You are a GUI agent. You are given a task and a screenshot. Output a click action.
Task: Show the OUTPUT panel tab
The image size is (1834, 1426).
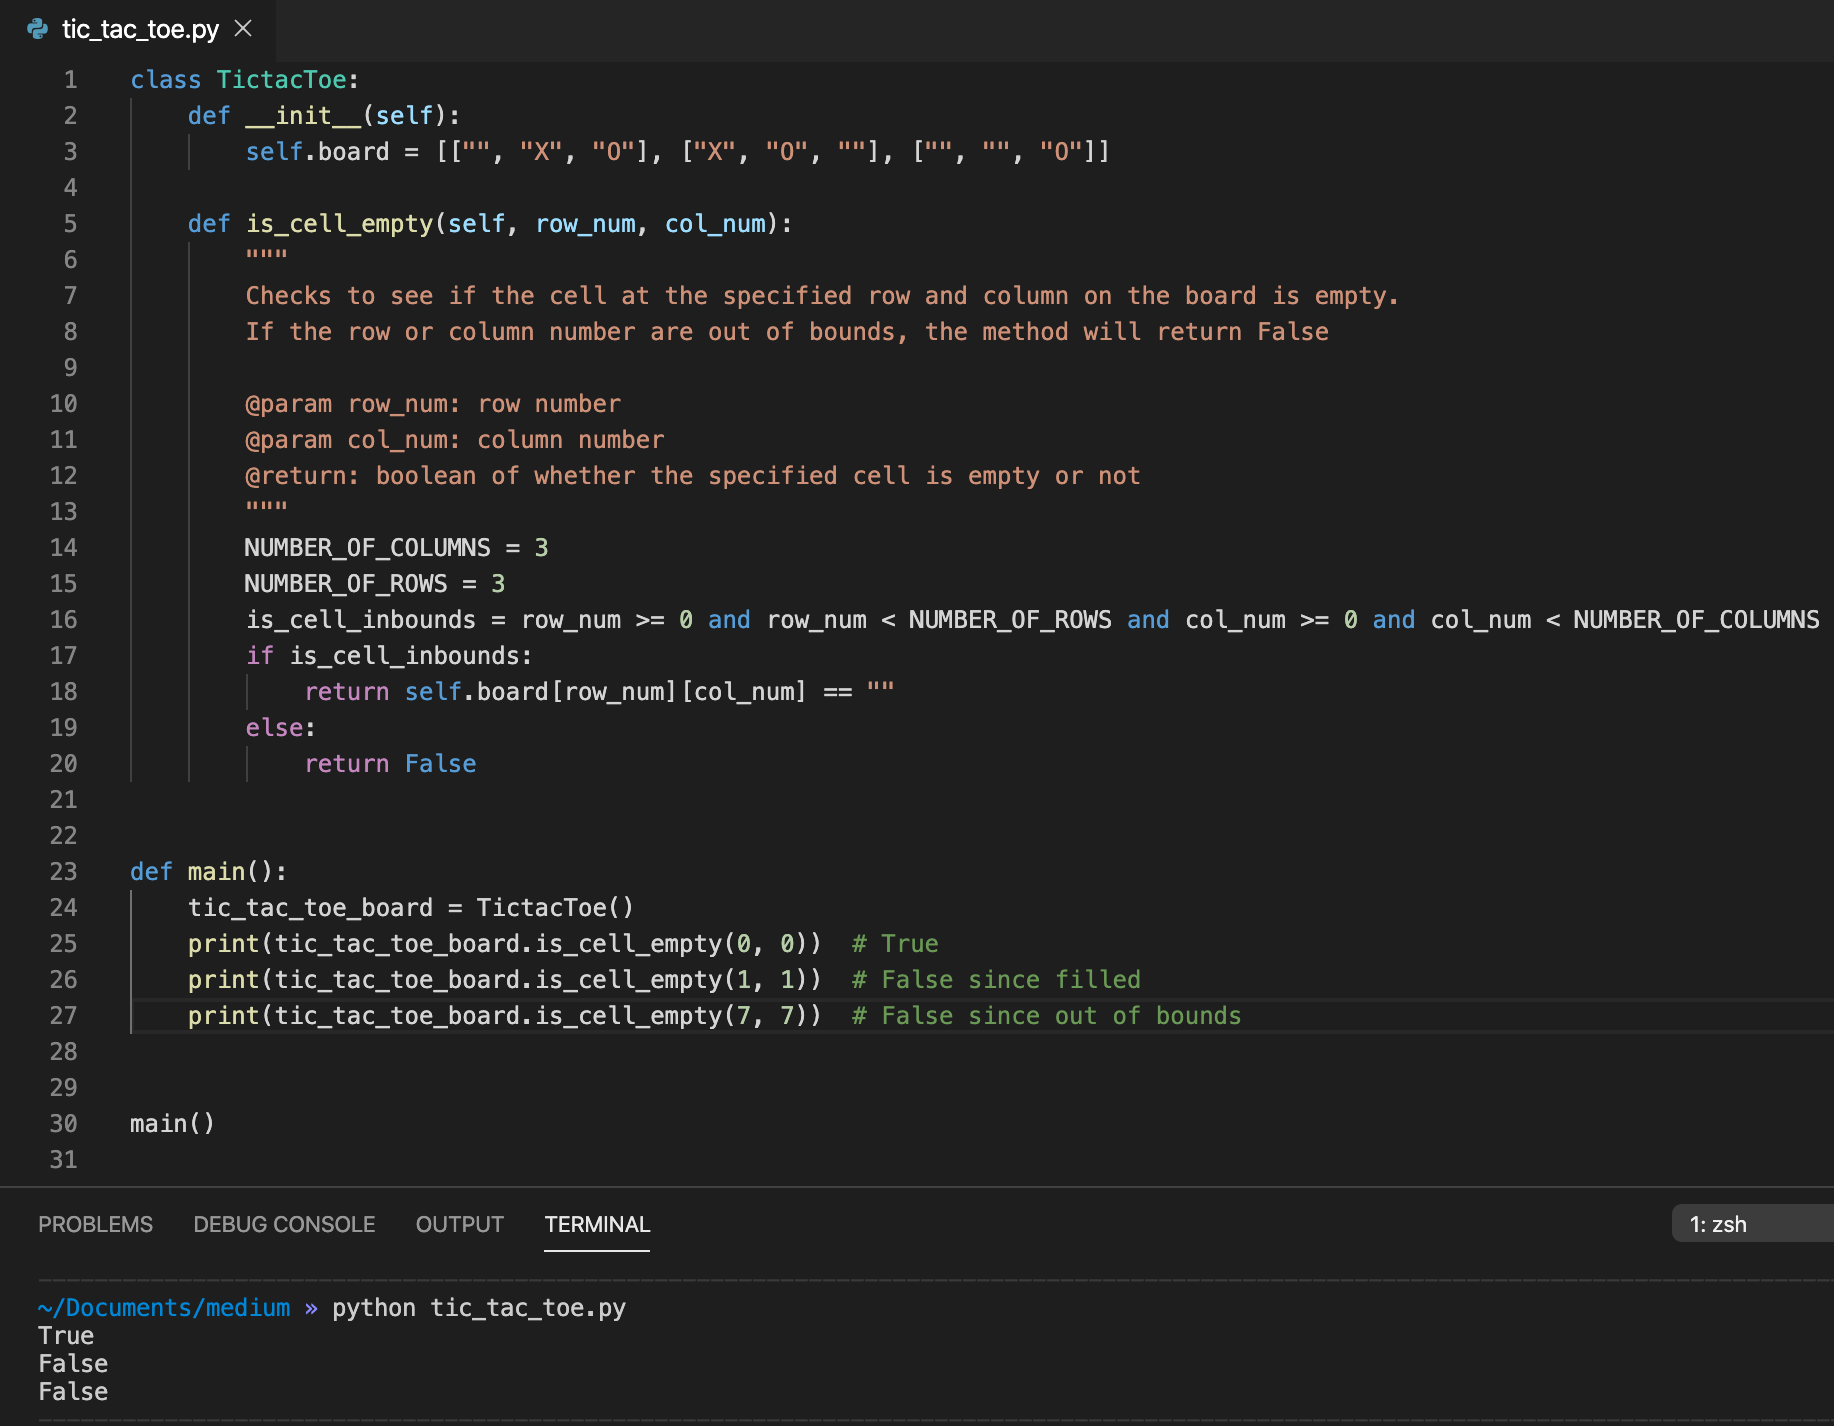click(460, 1224)
